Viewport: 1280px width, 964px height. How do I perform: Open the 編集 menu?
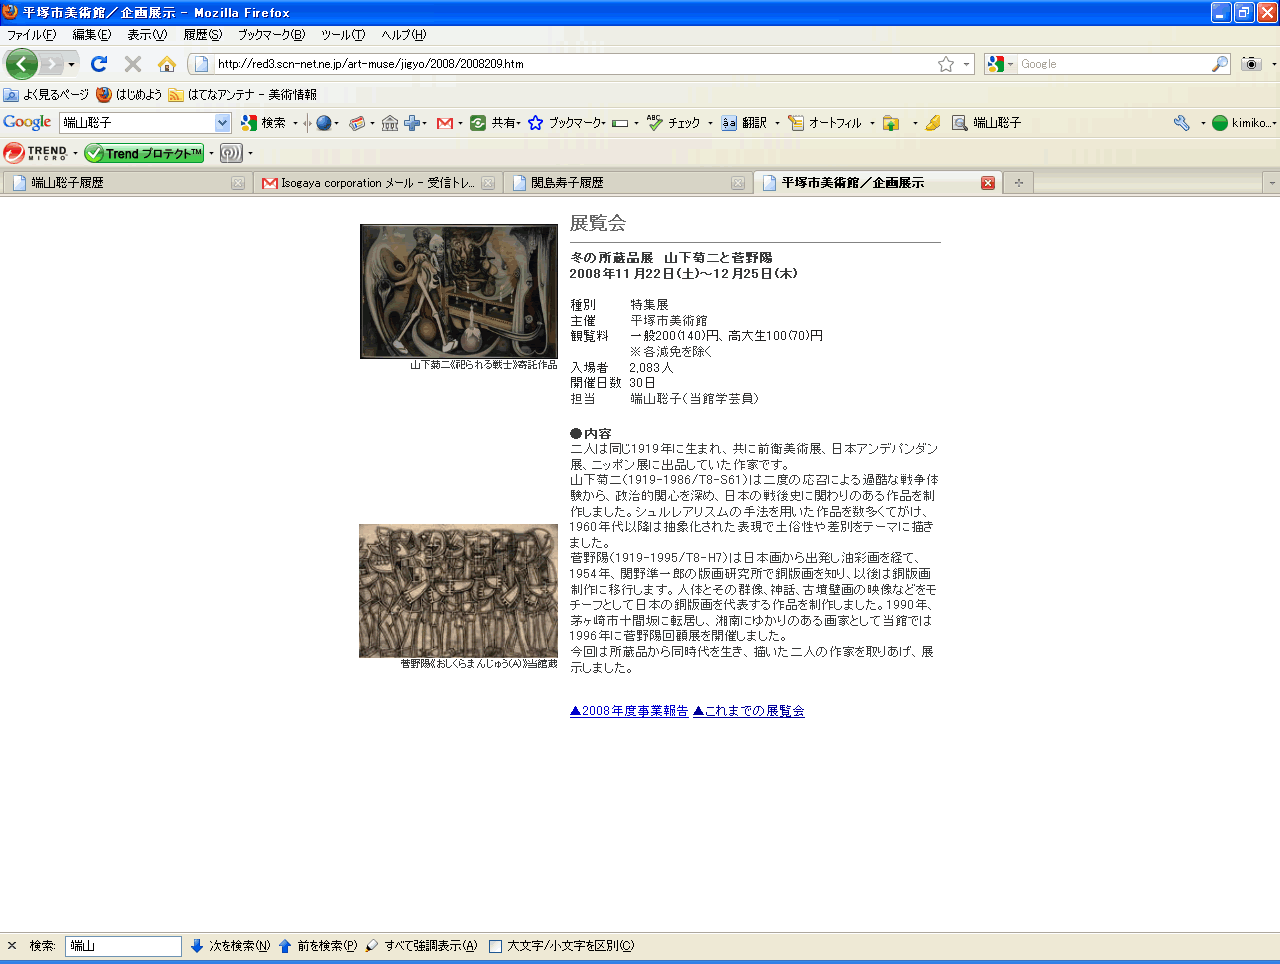pos(92,35)
